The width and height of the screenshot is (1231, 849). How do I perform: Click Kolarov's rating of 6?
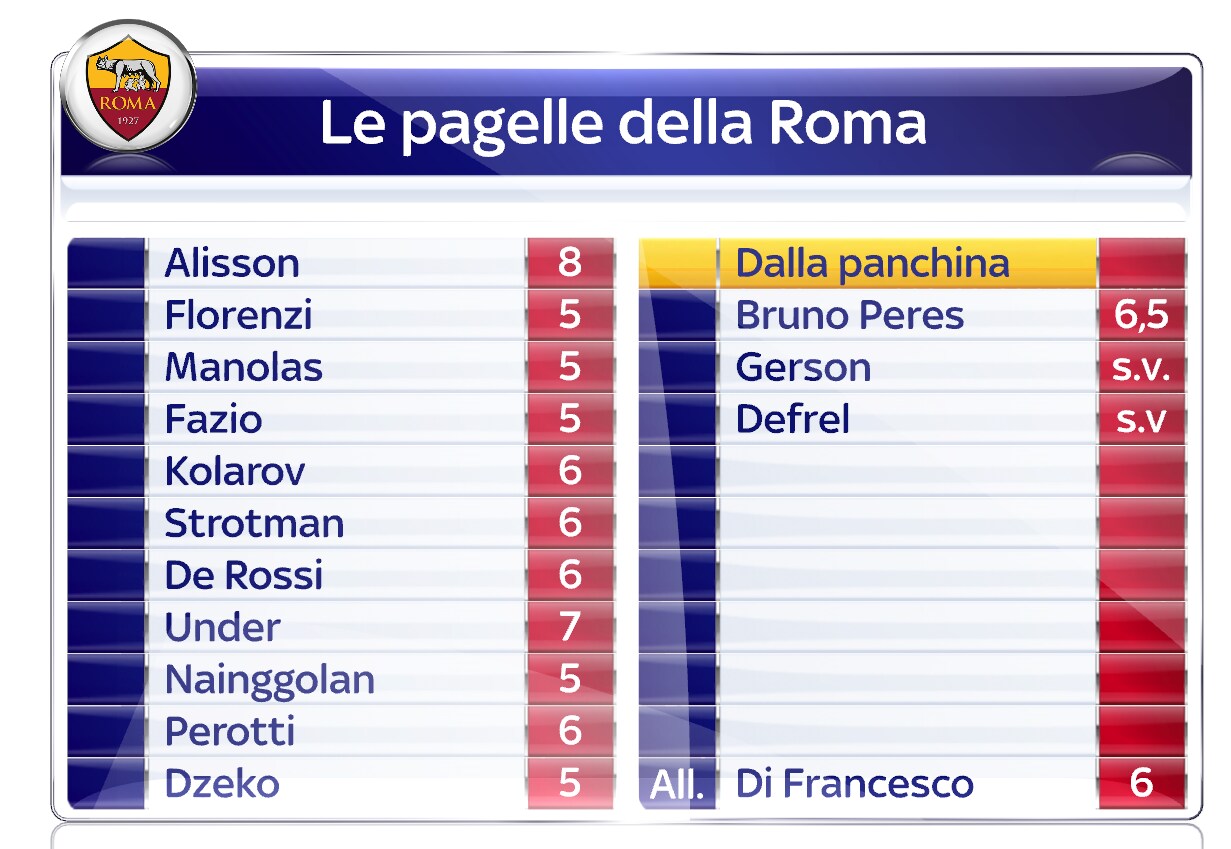(570, 471)
